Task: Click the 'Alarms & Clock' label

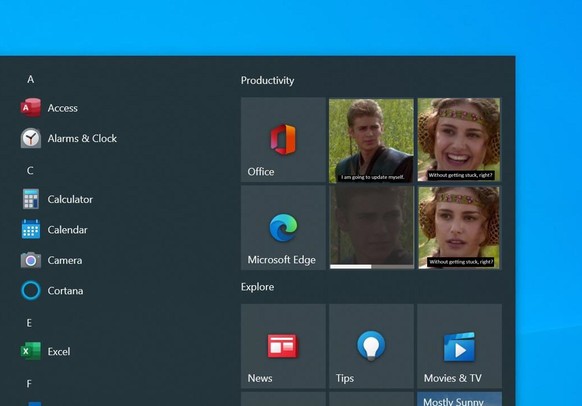Action: [82, 138]
